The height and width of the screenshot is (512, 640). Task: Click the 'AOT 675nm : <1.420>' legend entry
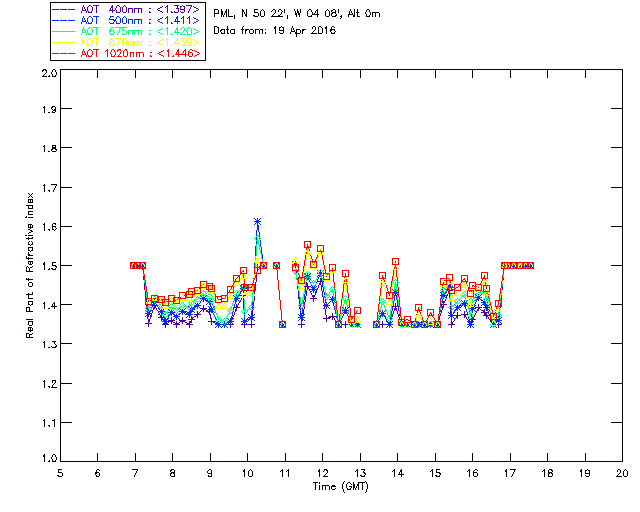(126, 31)
